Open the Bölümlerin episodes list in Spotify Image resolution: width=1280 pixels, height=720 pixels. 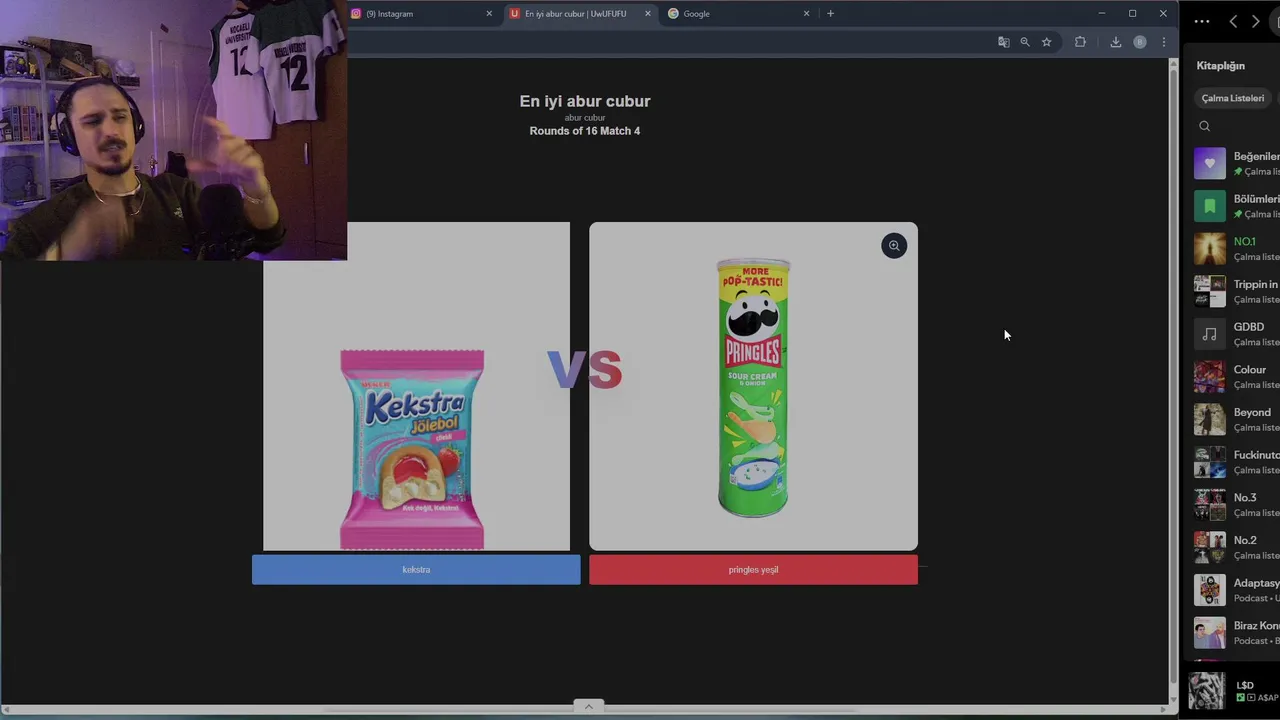coord(1237,206)
